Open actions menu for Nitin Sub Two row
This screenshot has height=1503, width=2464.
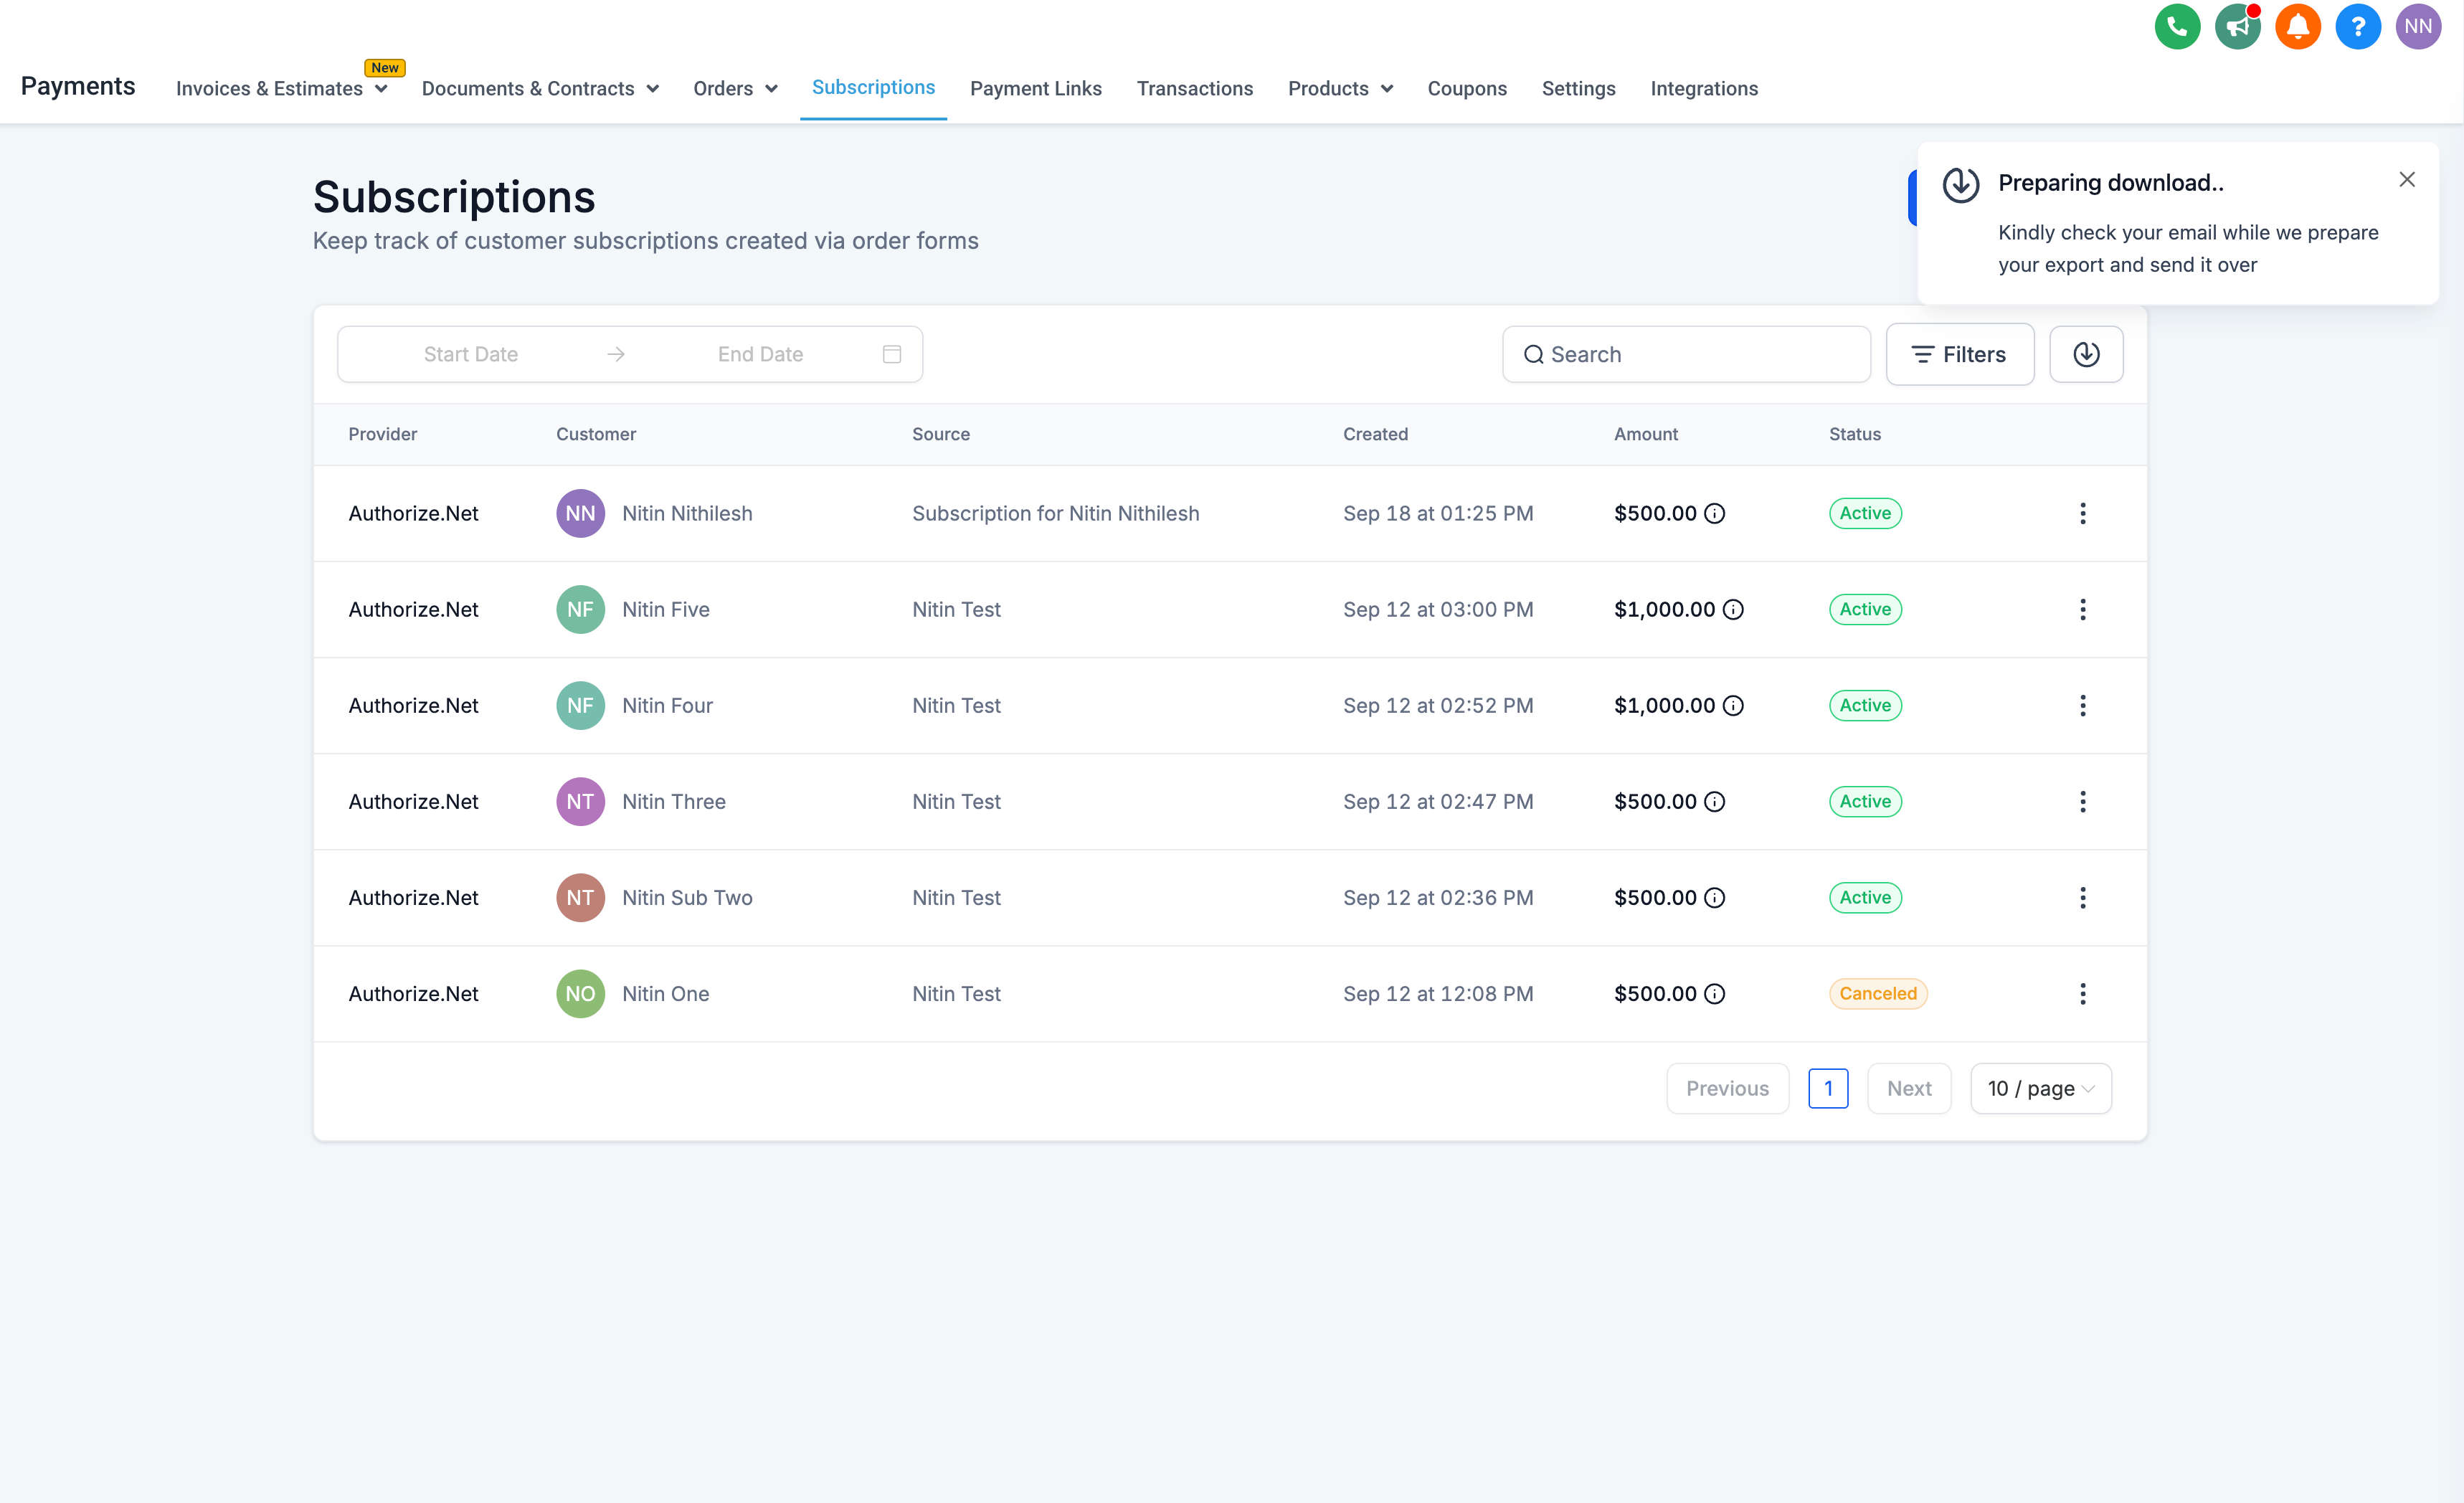2083,898
